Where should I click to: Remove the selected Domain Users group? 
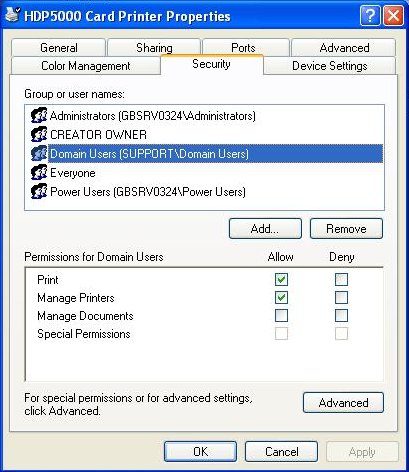click(x=346, y=229)
